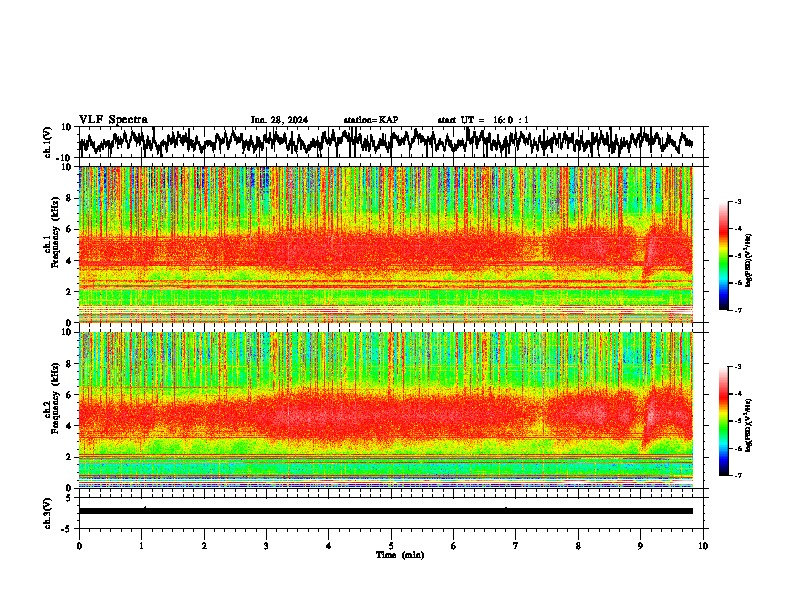This screenshot has width=792, height=612.
Task: Click the ch.2 PSD color scale bar
Action: 724,421
